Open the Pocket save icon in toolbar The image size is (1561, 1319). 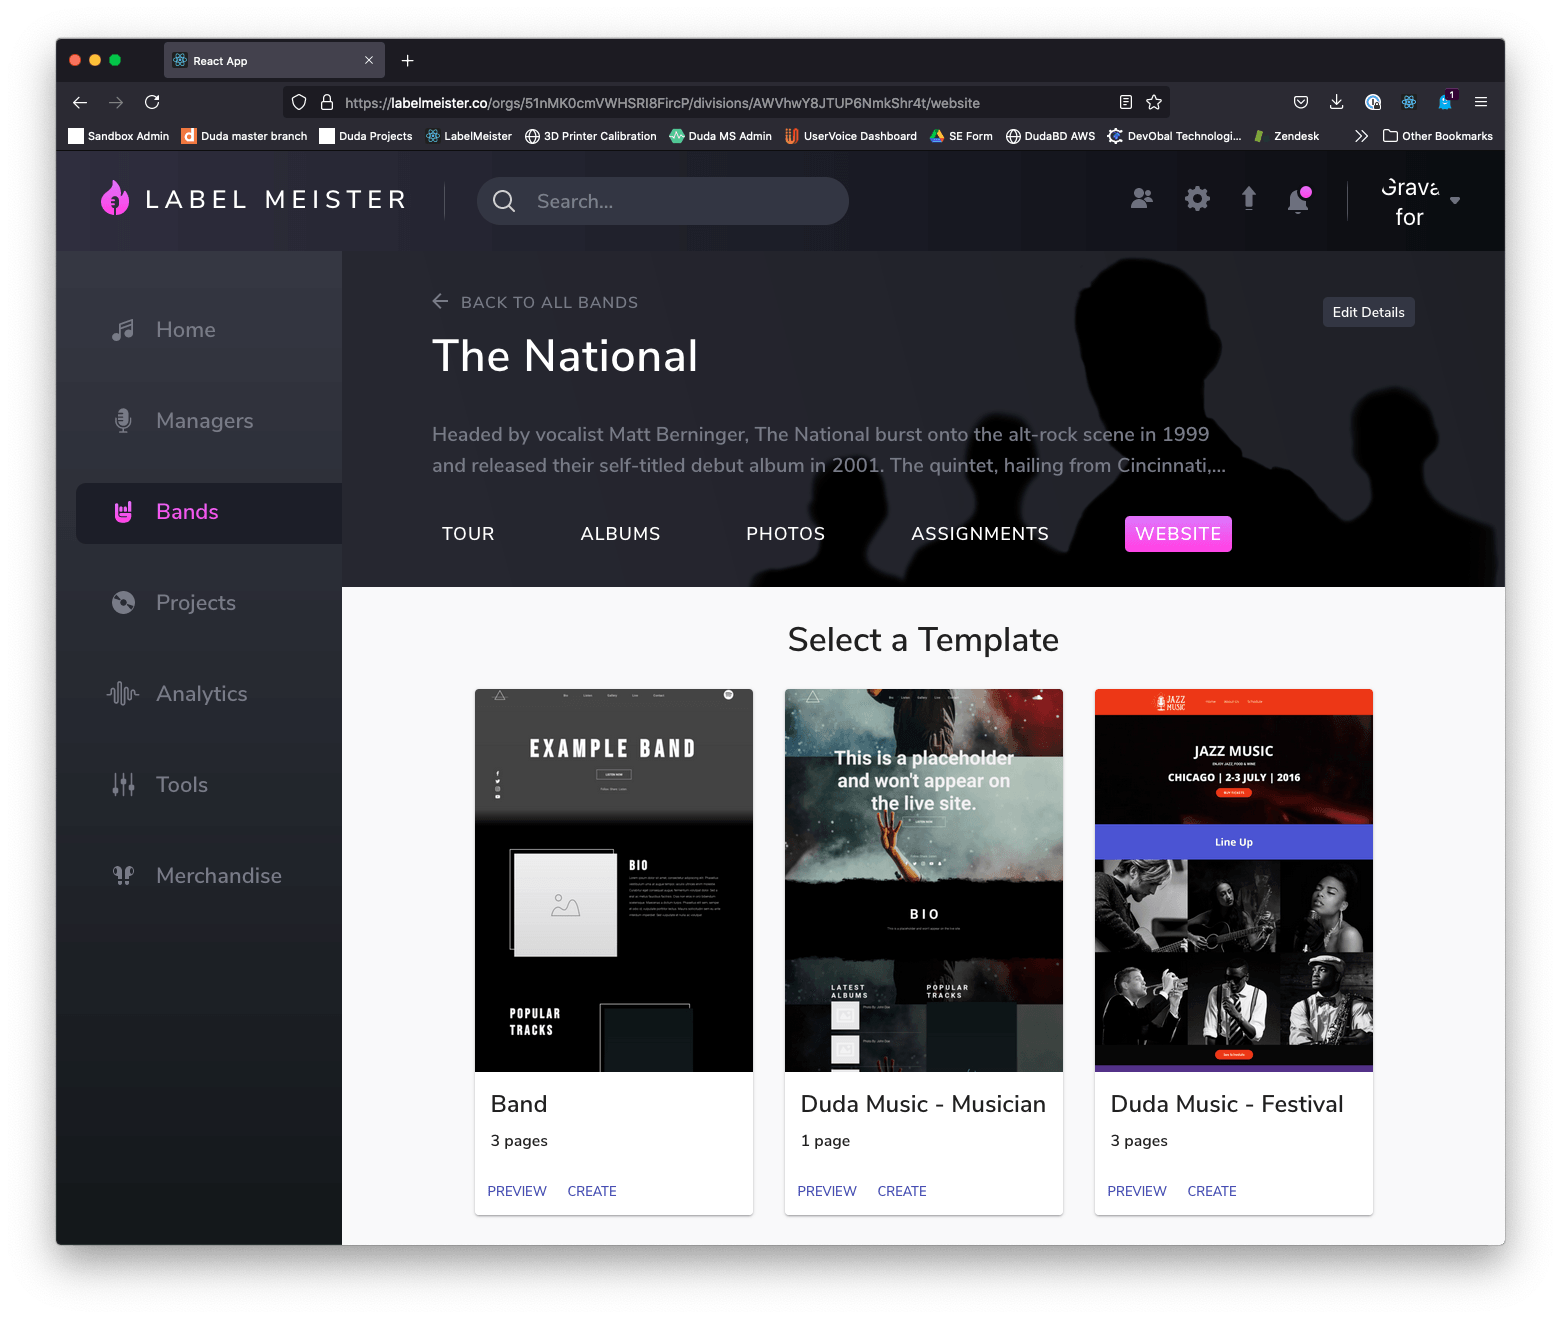point(1301,102)
